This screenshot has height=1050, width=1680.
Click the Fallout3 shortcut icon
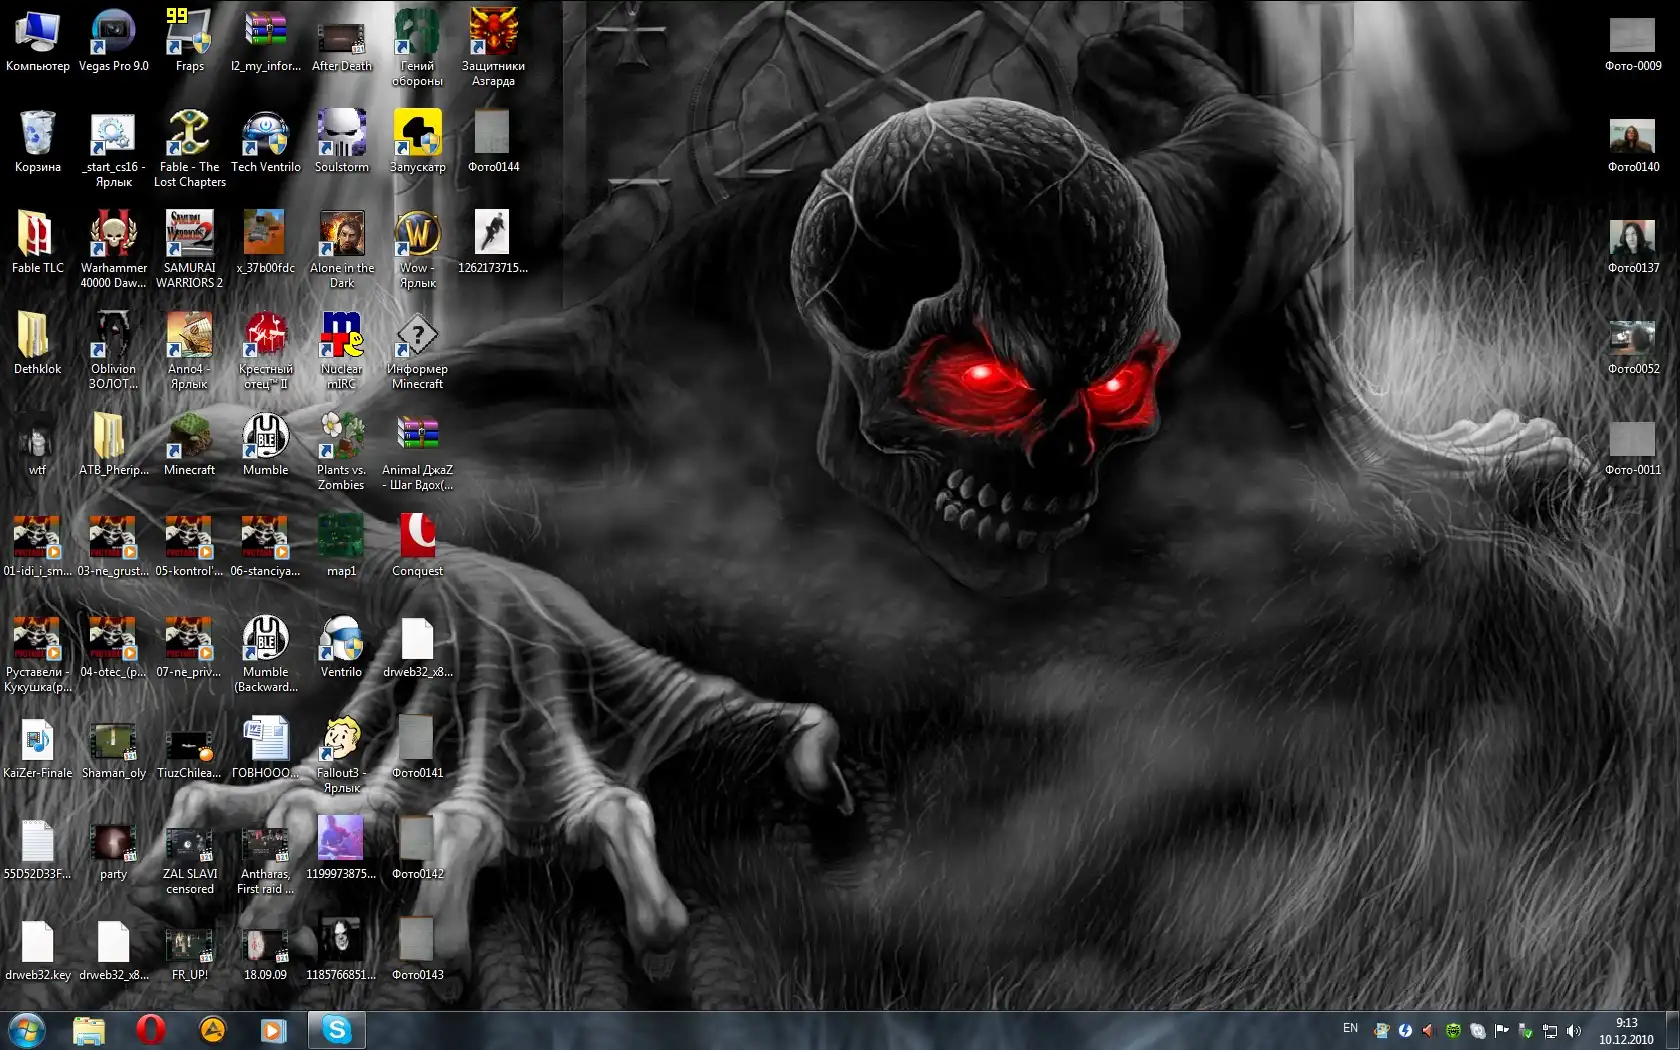click(341, 740)
